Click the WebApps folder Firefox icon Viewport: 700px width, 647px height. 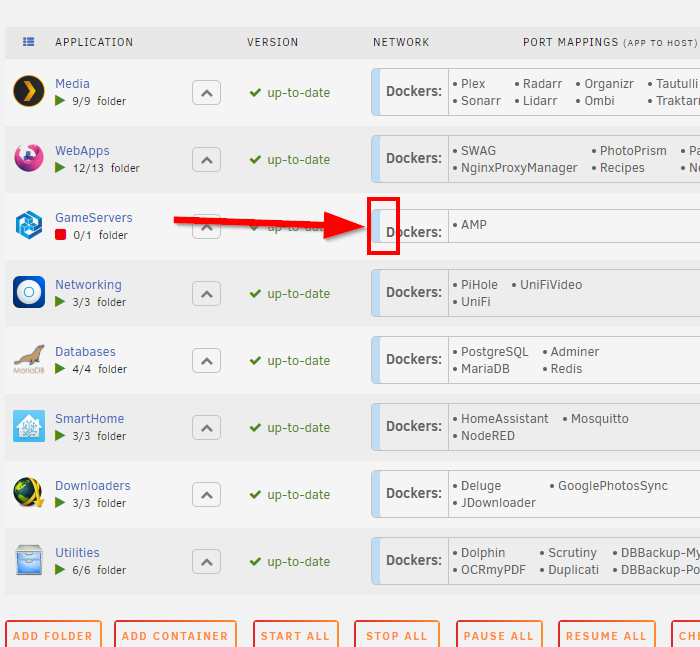tap(29, 158)
